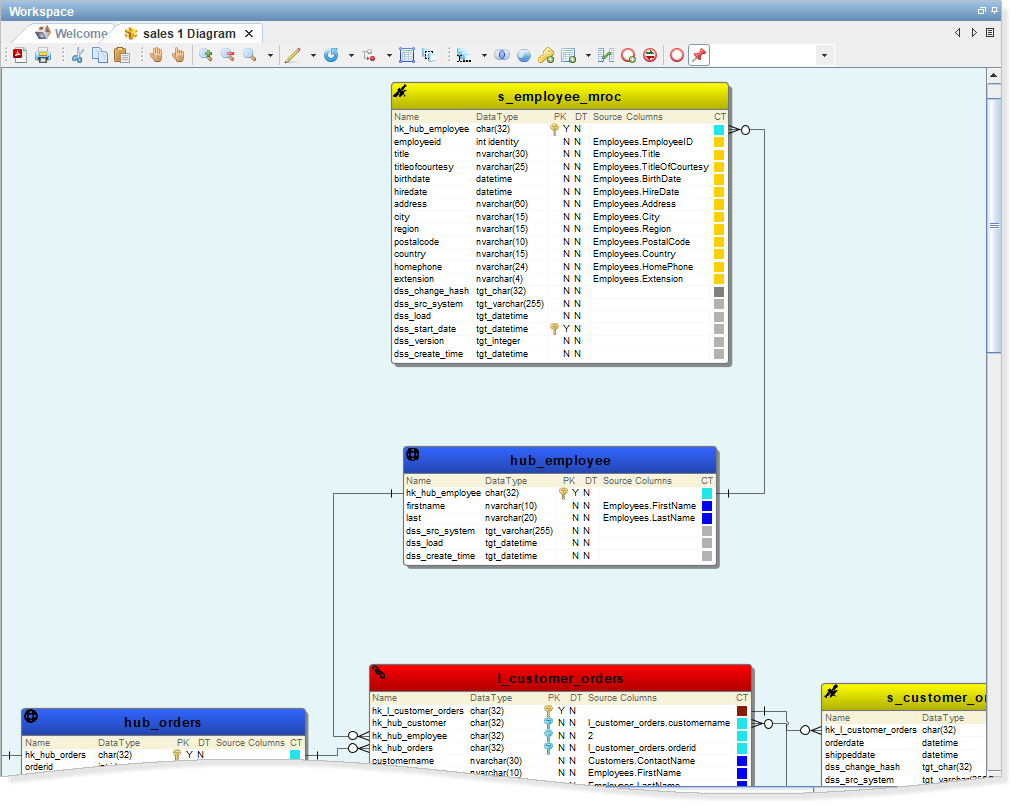Toggle the red circle toolbar button
The image size is (1017, 810).
tap(676, 56)
